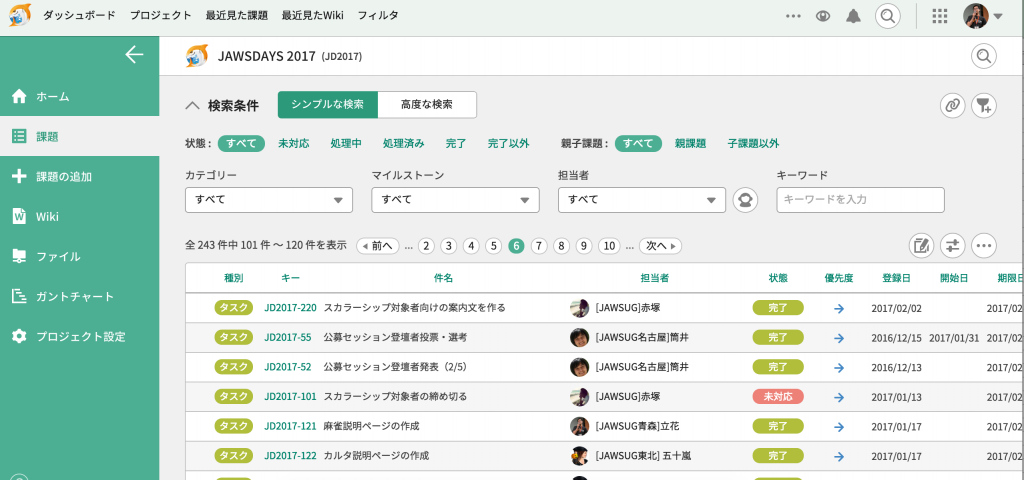Viewport: 1024px width, 480px height.
Task: Sort by 状態 column header
Action: click(x=778, y=278)
